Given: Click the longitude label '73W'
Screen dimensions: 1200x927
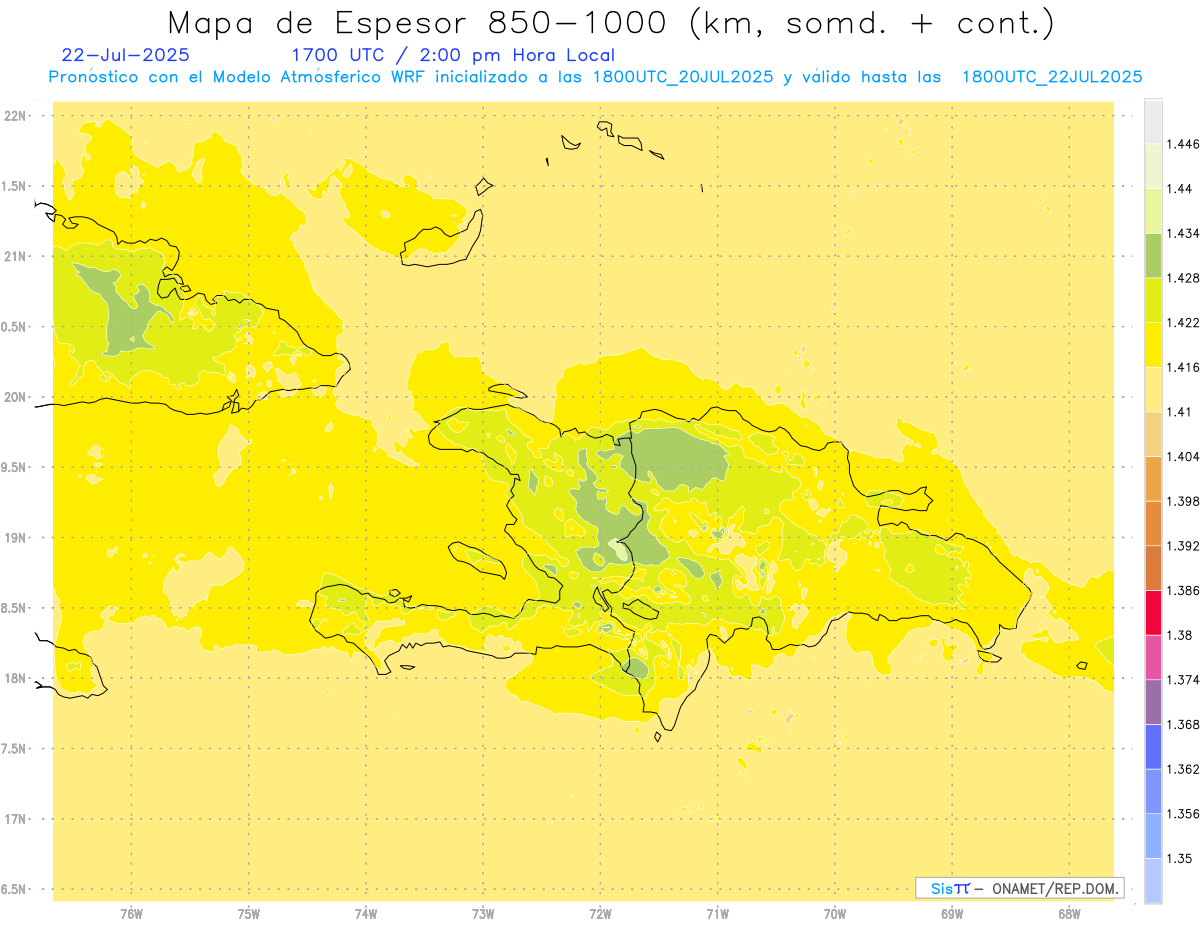Looking at the screenshot, I should pos(483,913).
